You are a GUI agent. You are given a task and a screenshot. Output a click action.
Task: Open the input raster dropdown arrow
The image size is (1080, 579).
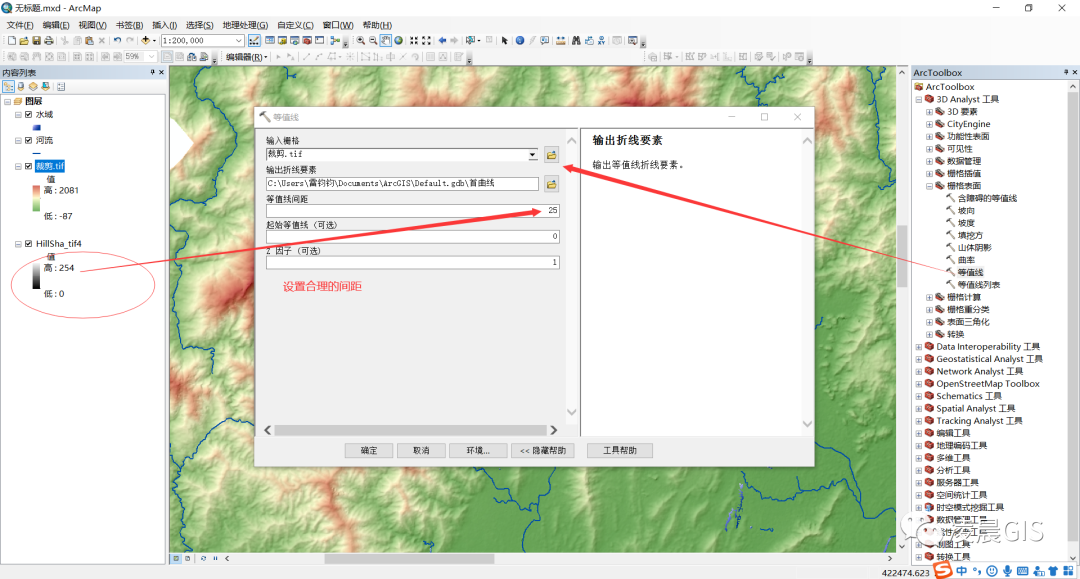coord(532,154)
